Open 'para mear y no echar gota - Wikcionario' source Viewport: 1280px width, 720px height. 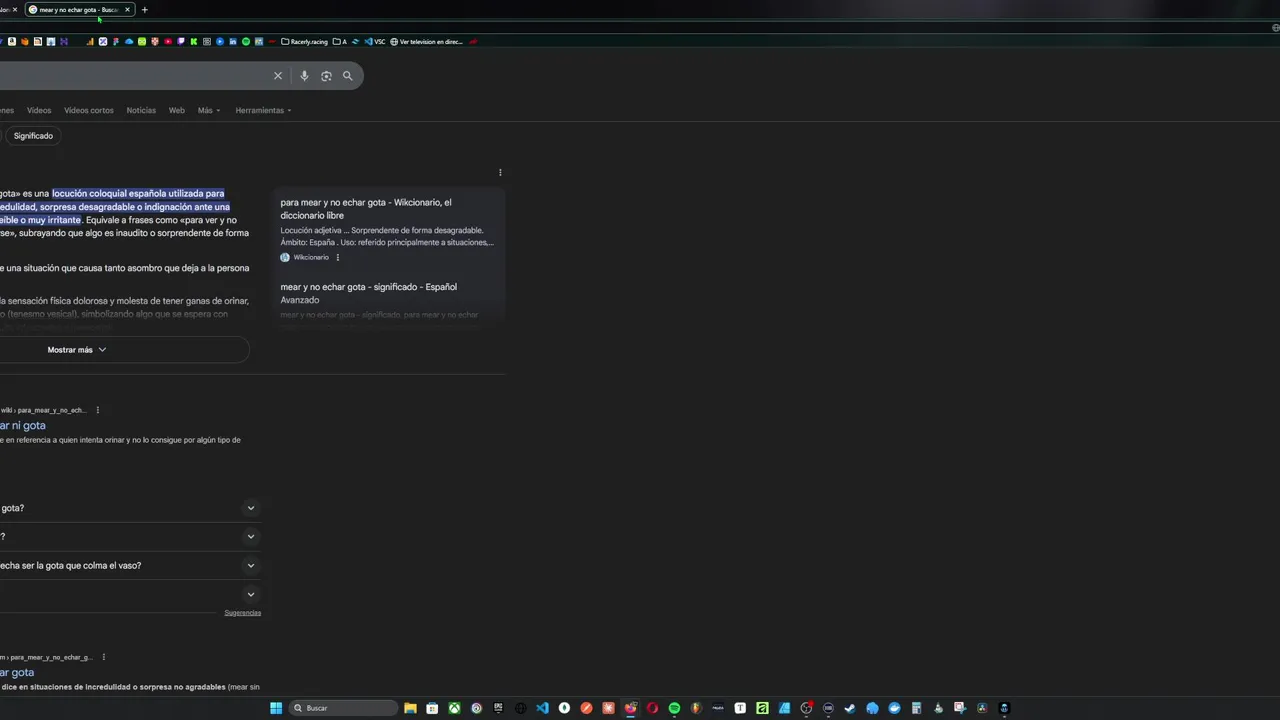(x=366, y=209)
